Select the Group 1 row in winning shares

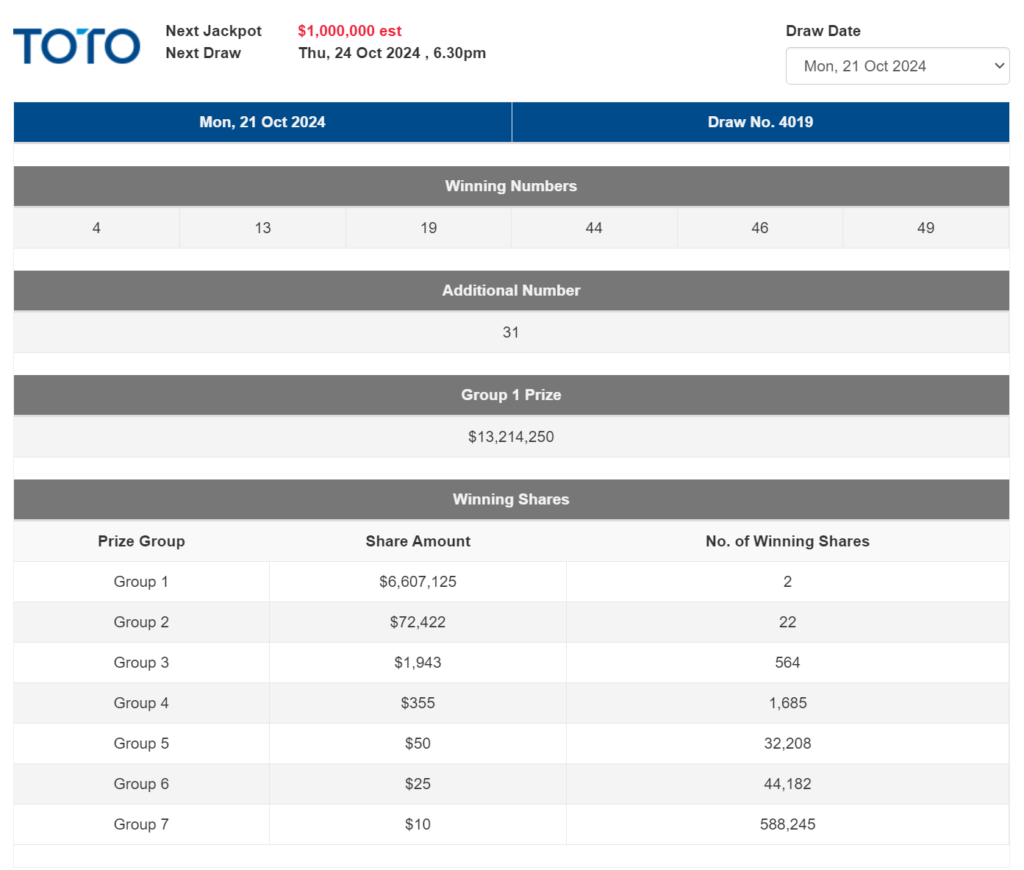[x=140, y=581]
